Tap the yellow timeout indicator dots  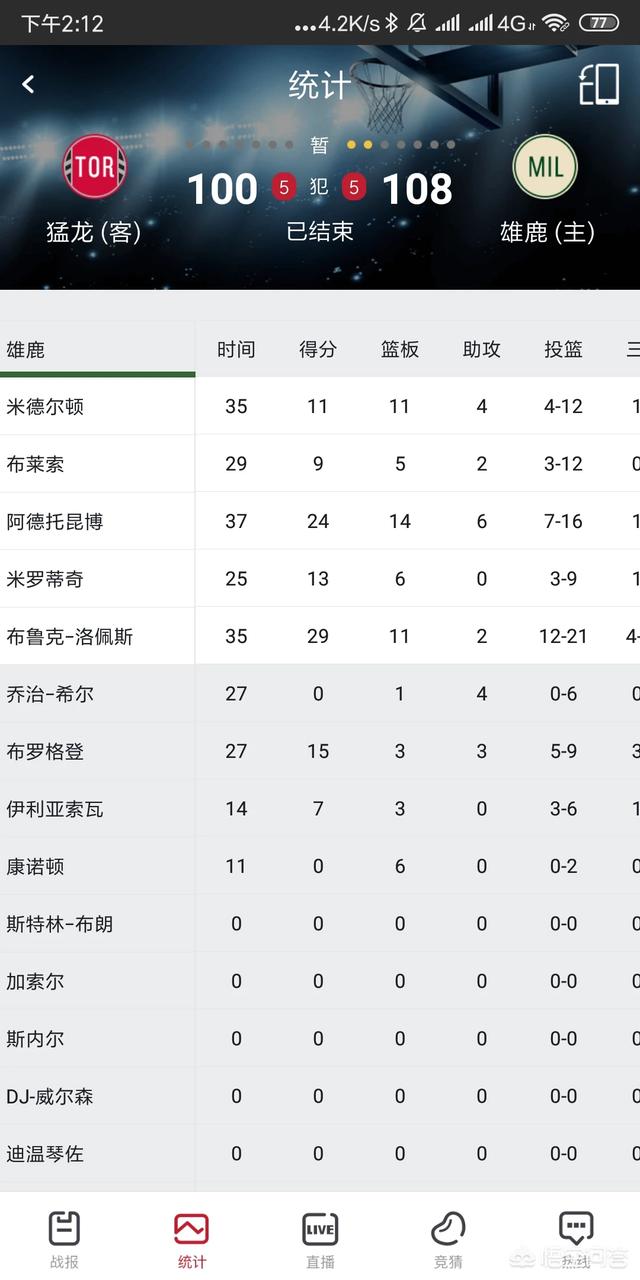(360, 145)
